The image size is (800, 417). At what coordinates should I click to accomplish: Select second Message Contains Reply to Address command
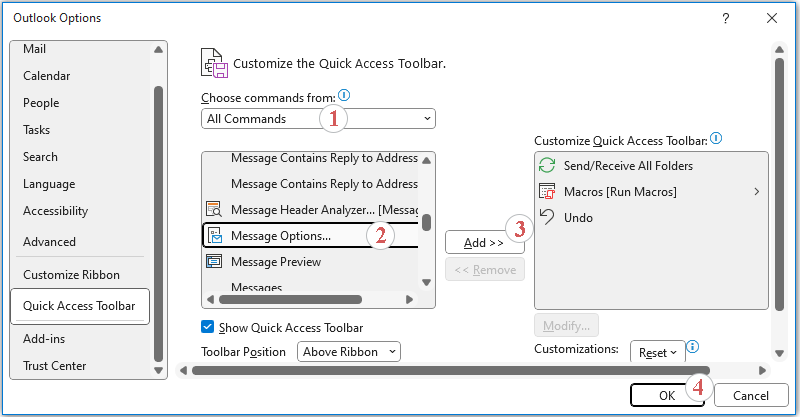[324, 184]
